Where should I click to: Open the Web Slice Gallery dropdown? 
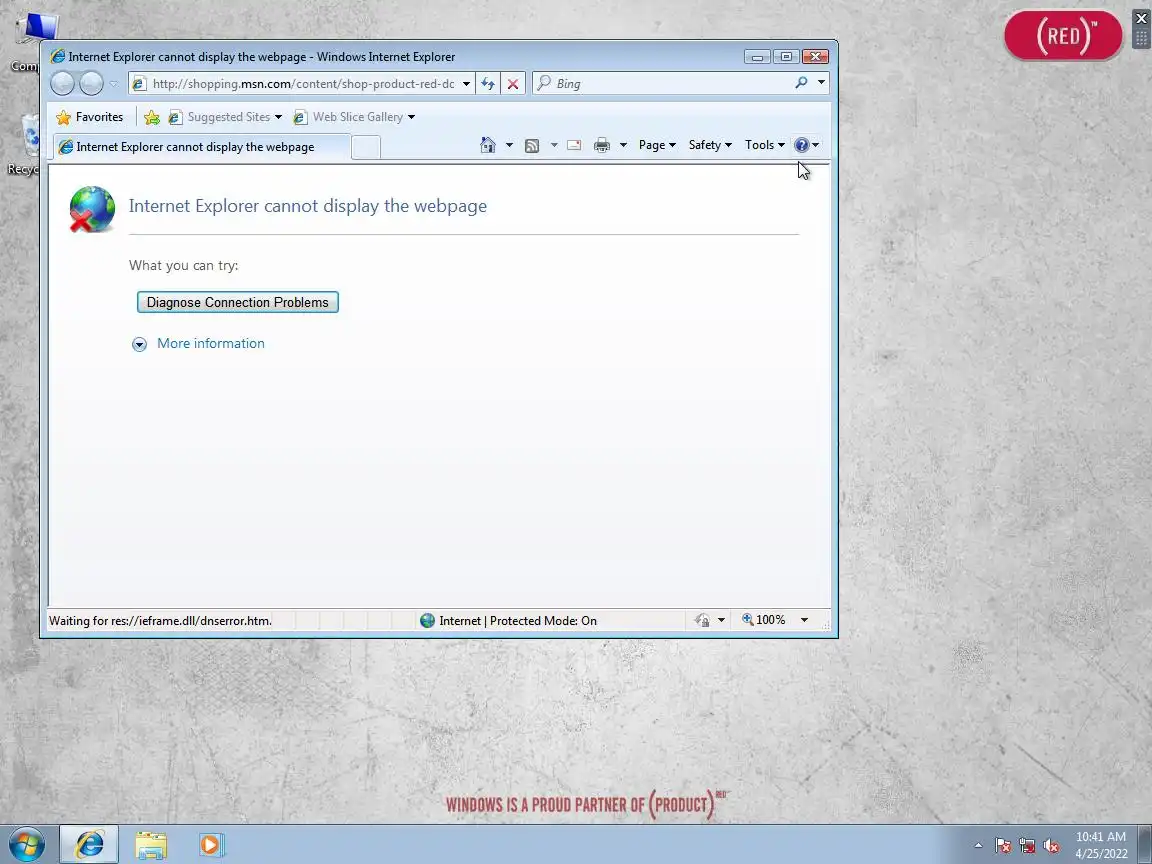point(354,117)
